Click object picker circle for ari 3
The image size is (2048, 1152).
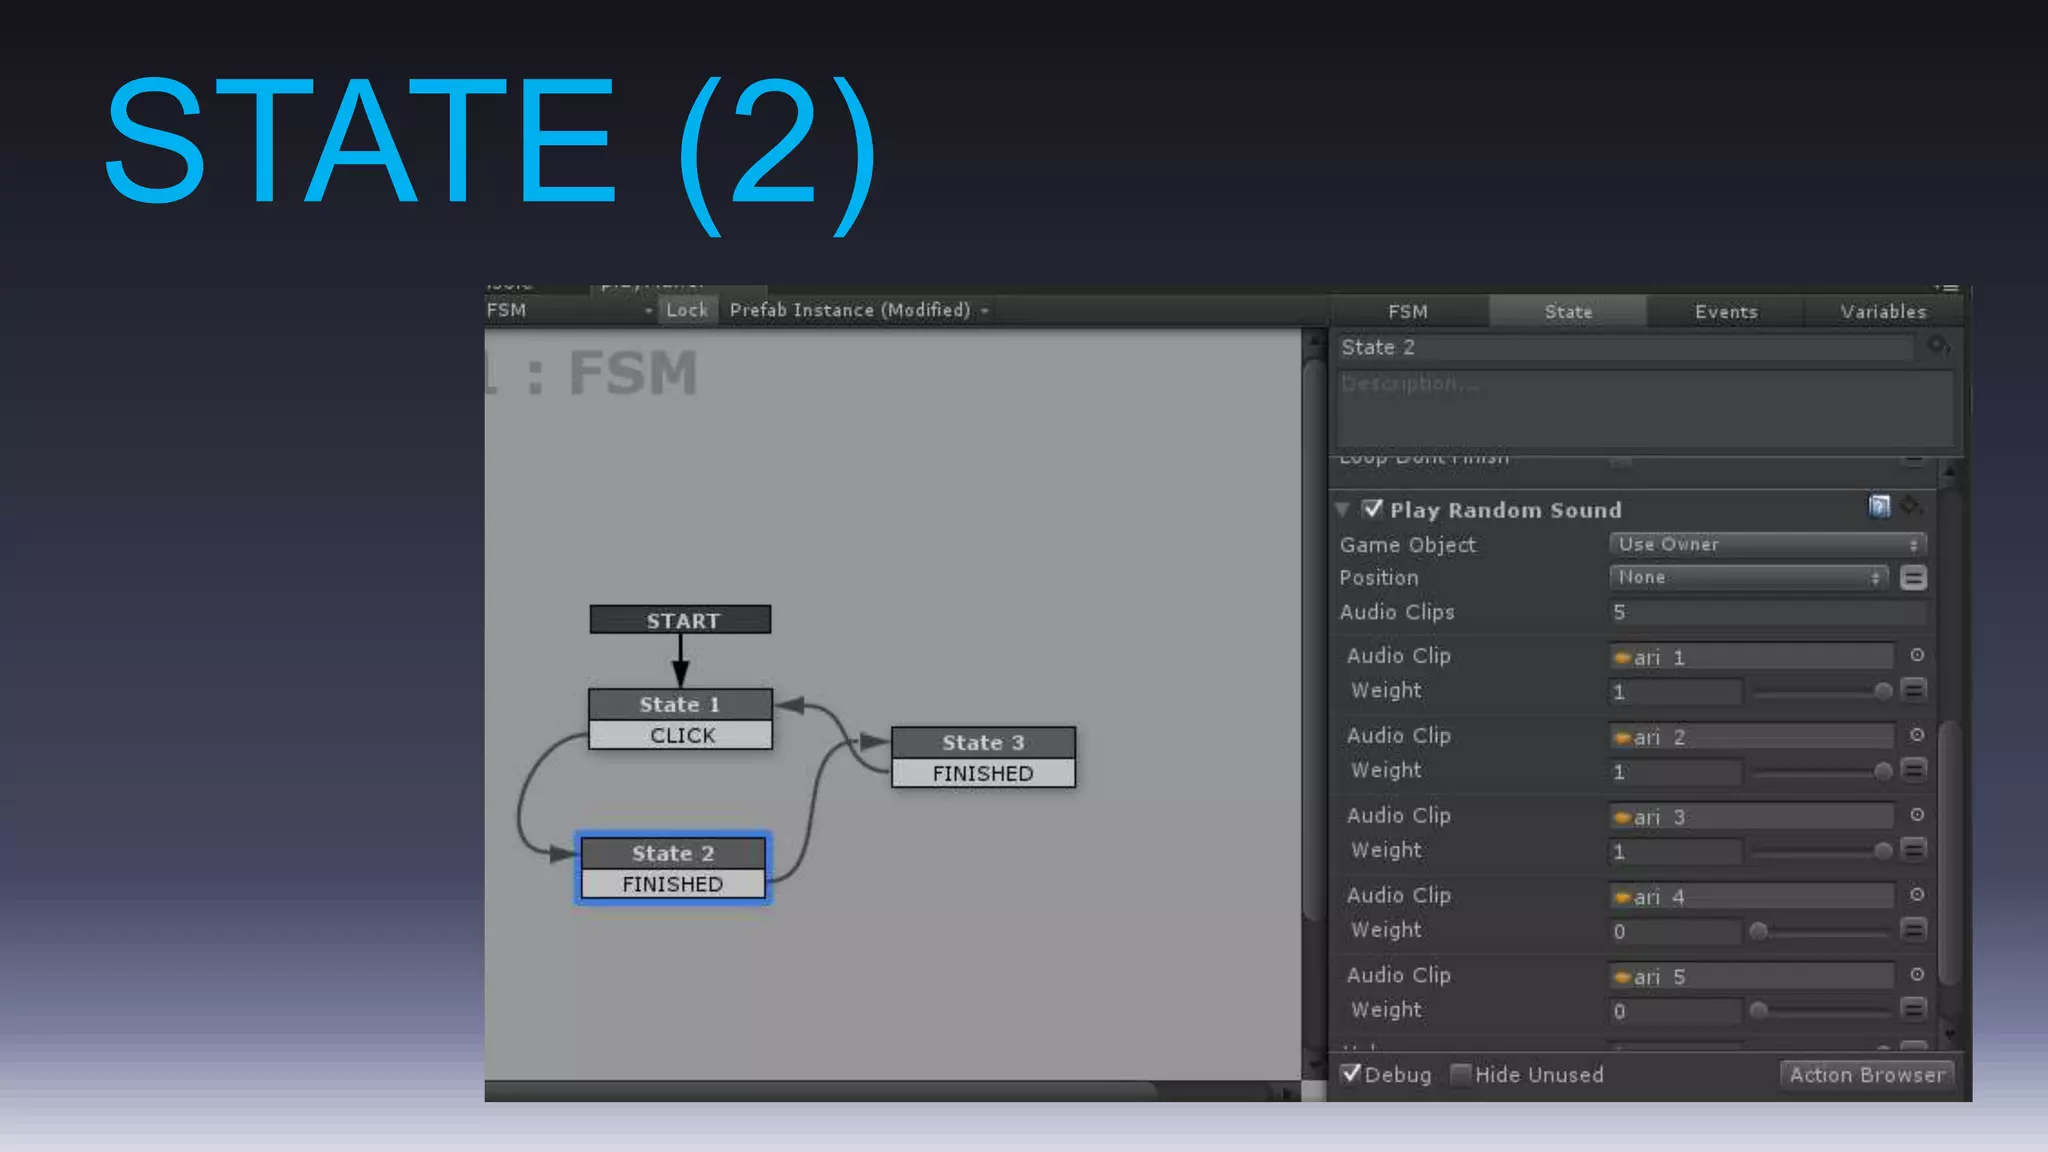pos(1917,815)
